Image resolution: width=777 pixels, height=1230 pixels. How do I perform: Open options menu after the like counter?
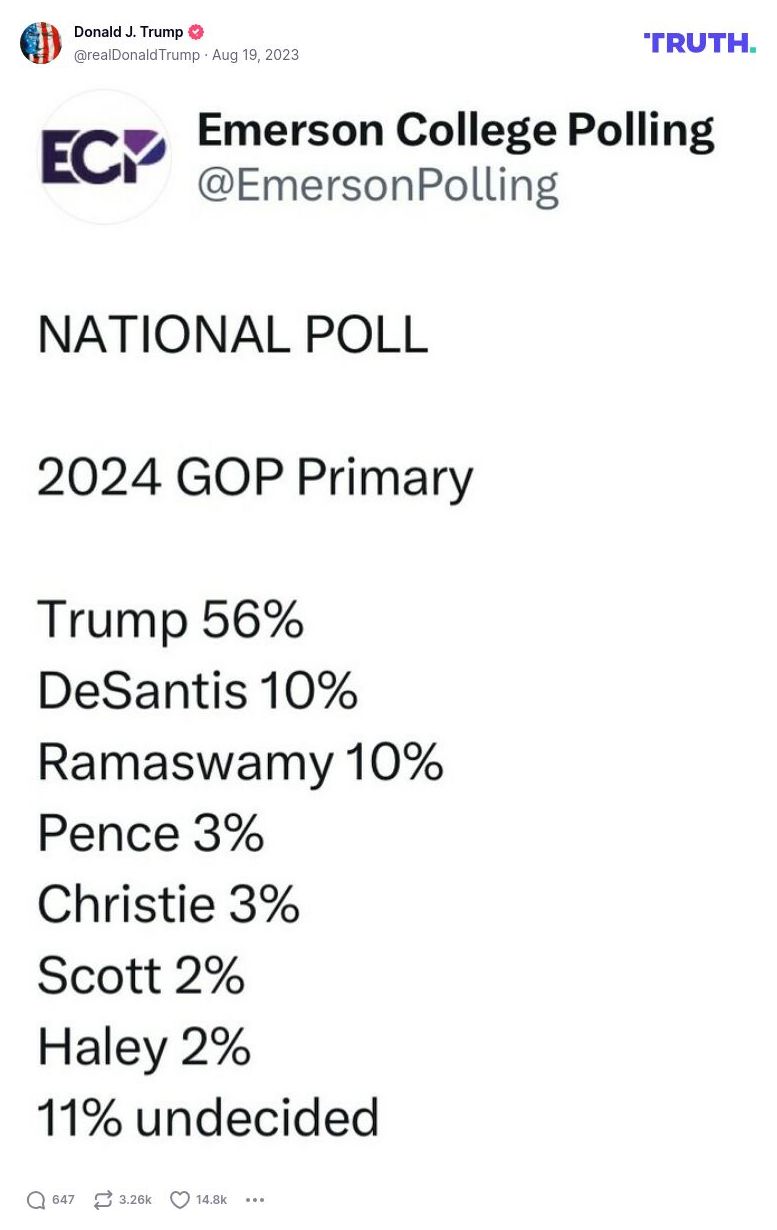255,1200
